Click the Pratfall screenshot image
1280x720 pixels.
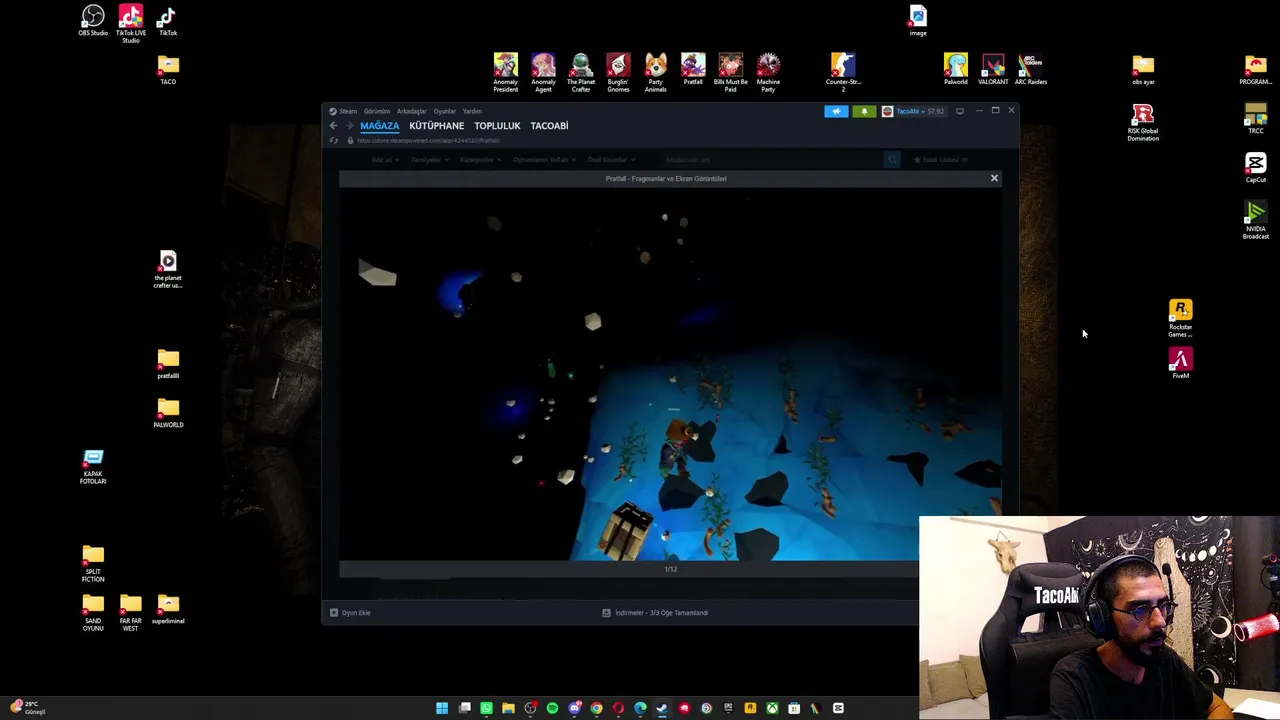click(x=670, y=374)
